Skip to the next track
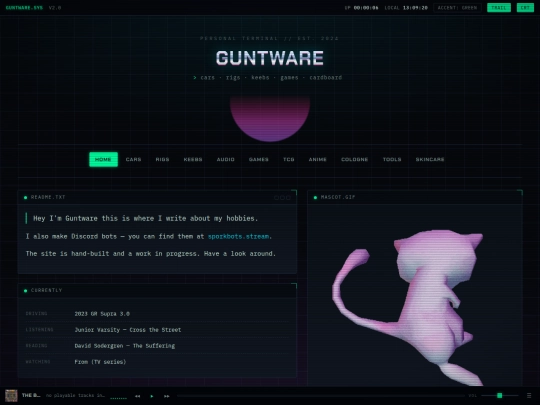 pos(167,396)
